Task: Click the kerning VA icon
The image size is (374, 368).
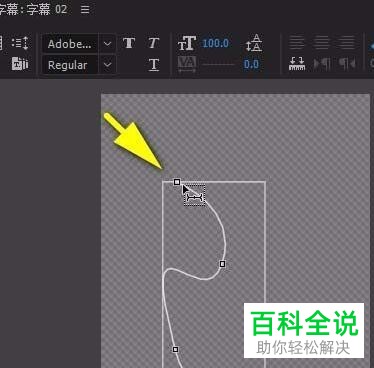Action: (187, 64)
